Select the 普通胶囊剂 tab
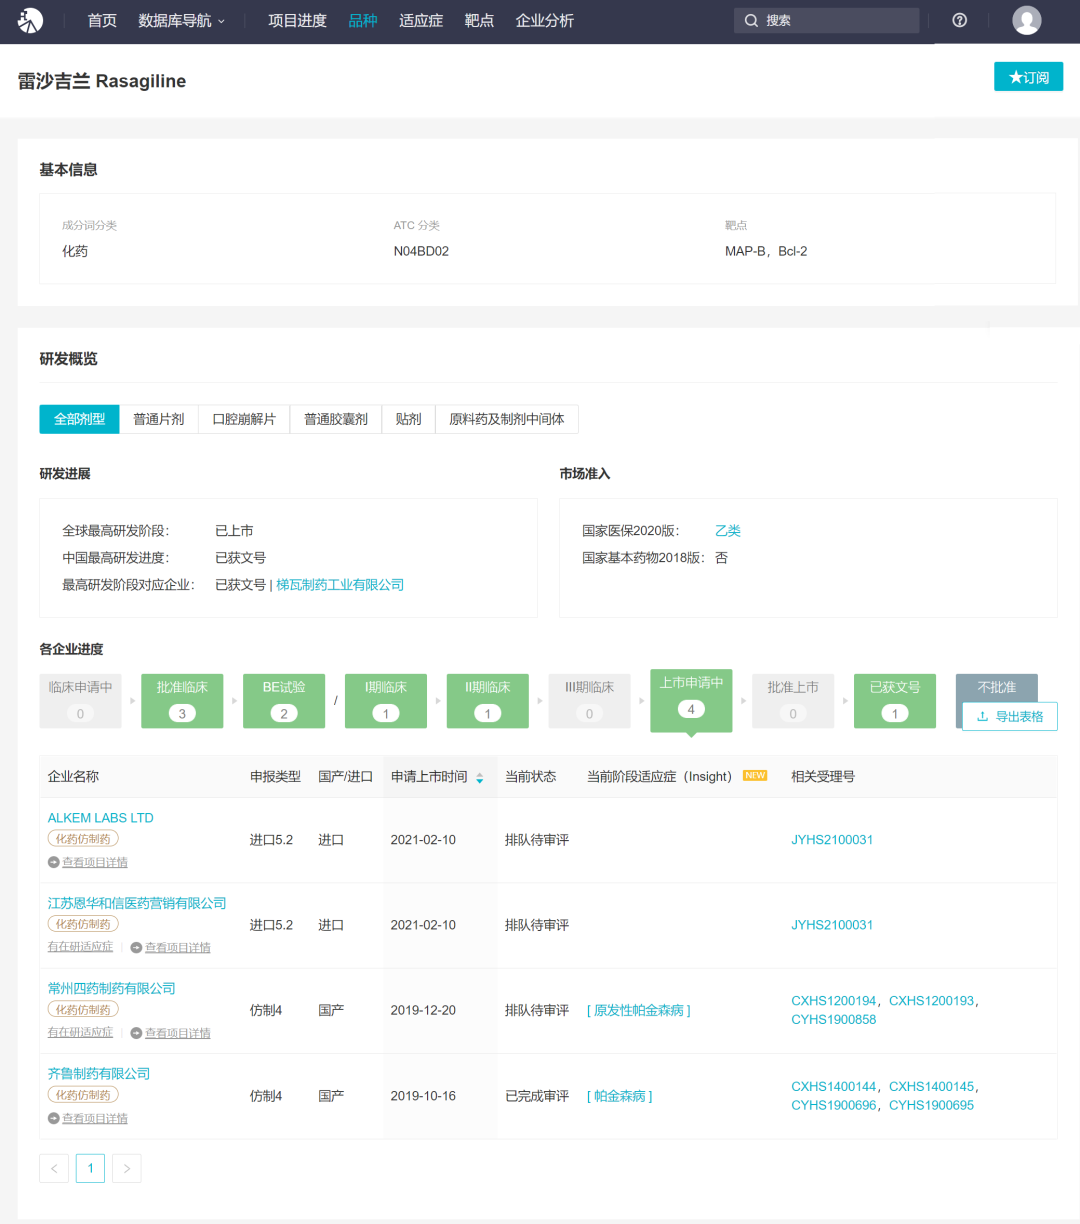 (x=336, y=419)
